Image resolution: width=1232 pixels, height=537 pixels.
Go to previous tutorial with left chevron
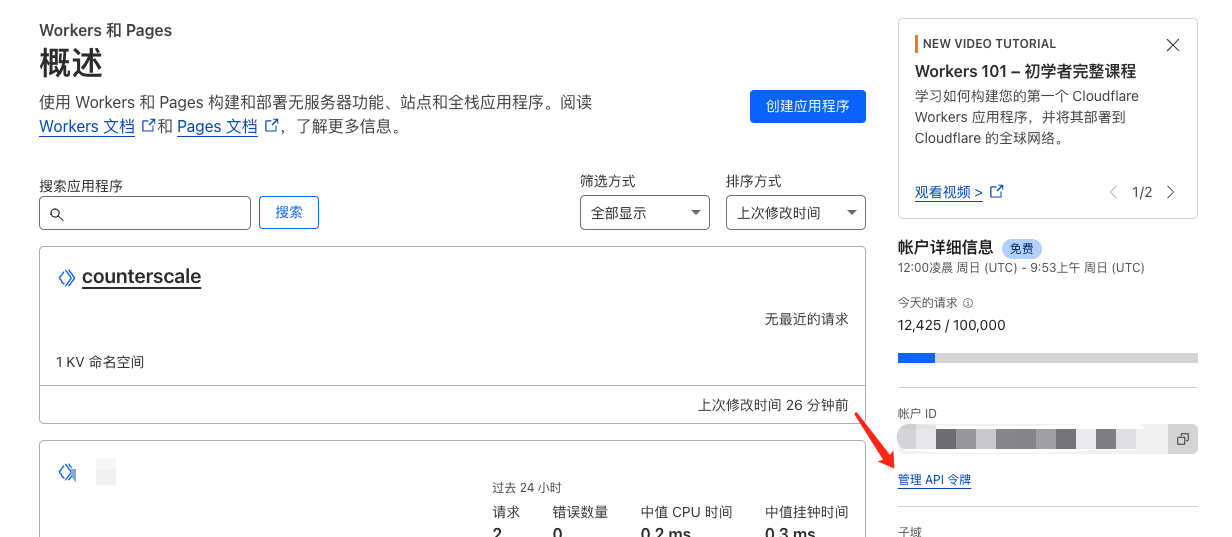tap(1114, 192)
